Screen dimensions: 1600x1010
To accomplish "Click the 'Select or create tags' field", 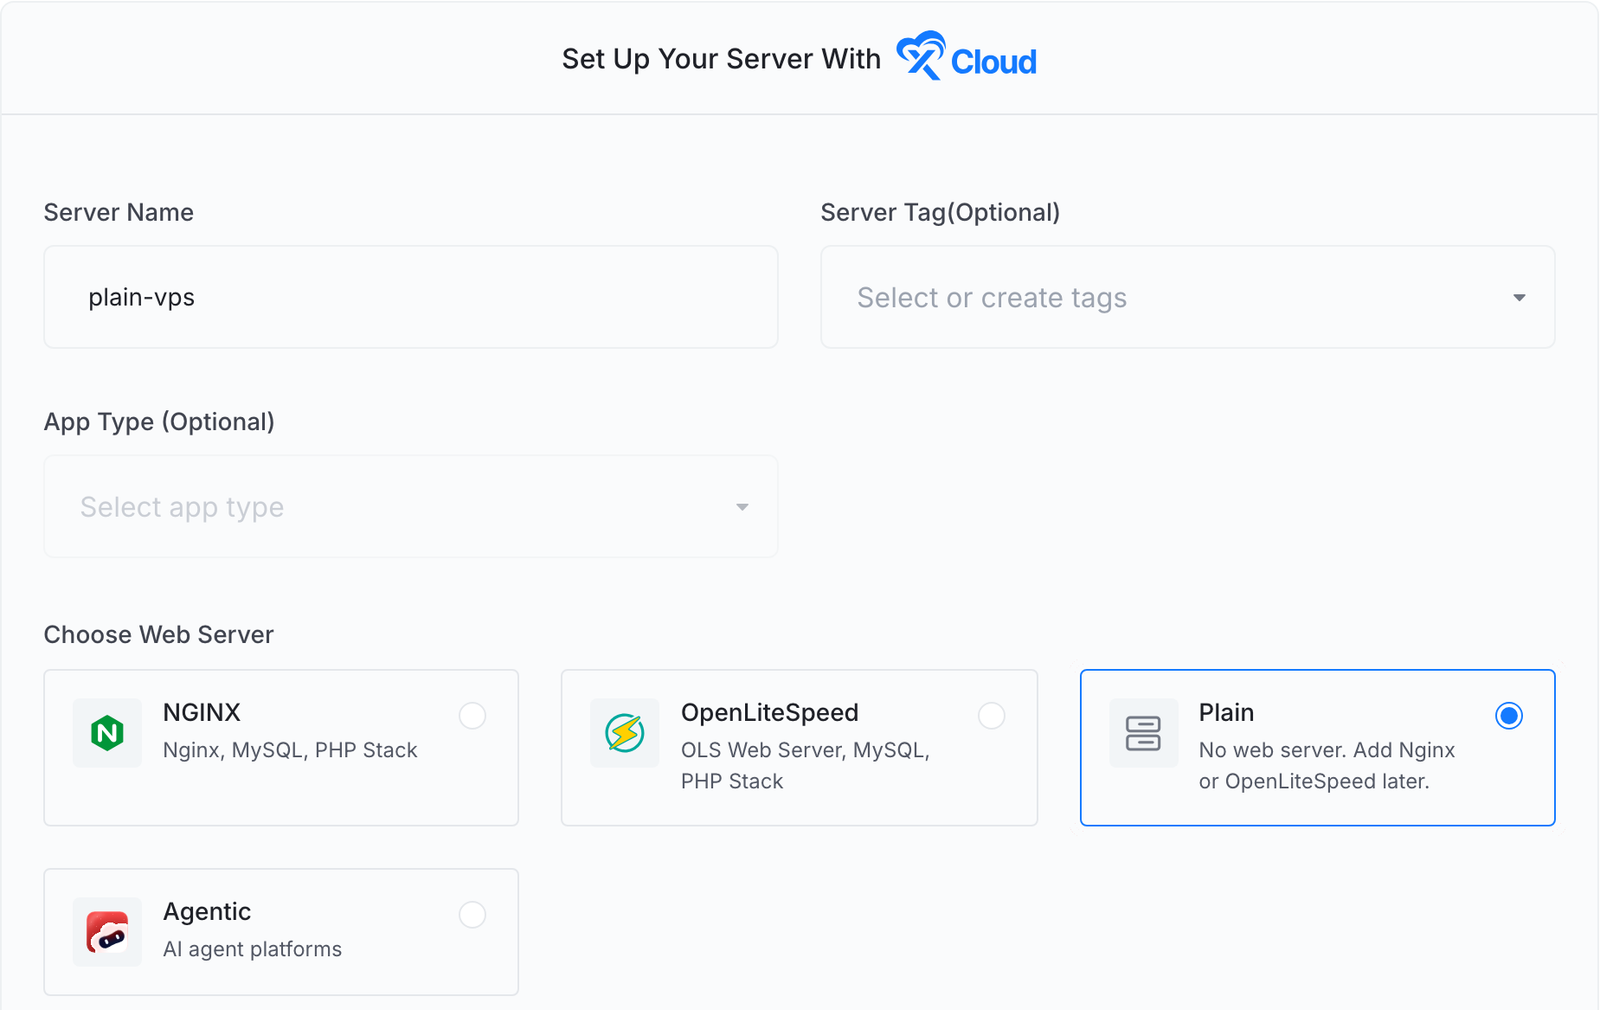I will 1187,297.
